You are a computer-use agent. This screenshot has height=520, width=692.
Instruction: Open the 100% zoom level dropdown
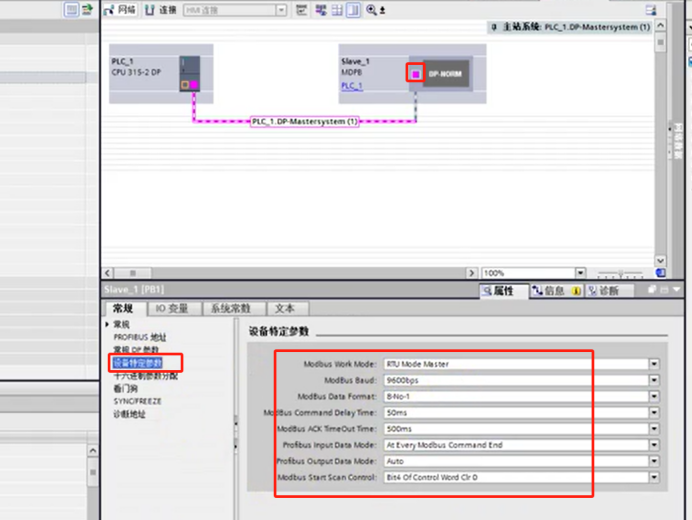tap(580, 273)
